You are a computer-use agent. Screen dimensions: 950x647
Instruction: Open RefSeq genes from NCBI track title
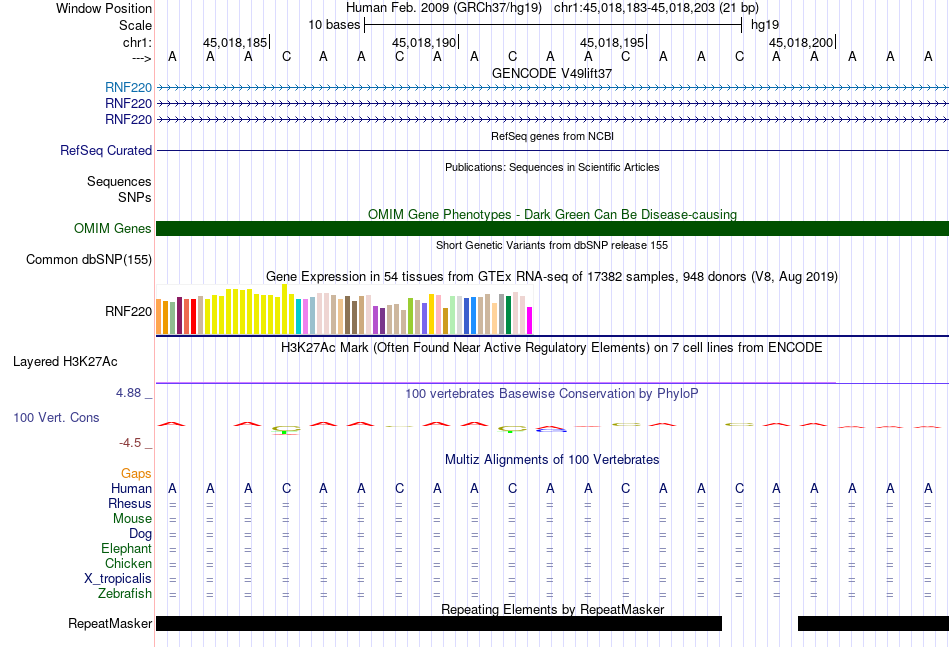coord(552,136)
